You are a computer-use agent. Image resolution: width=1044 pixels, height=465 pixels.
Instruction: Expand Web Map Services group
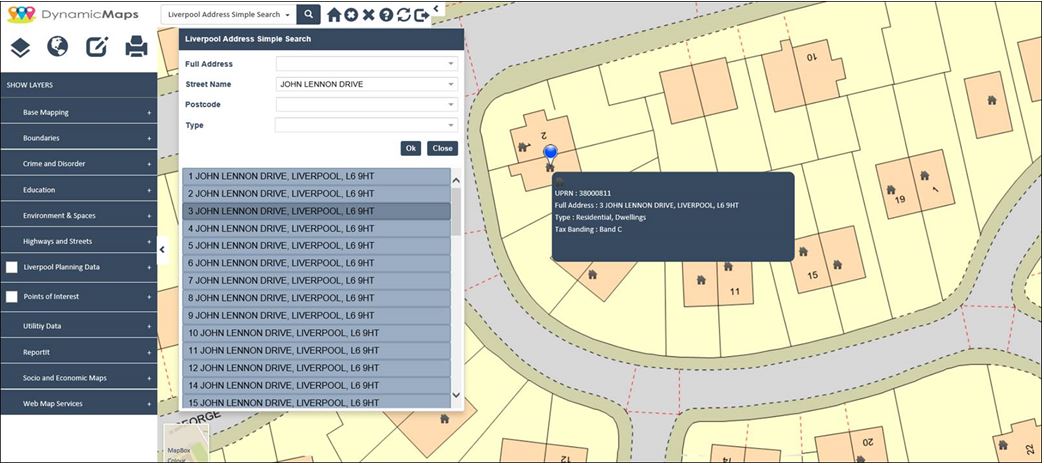[x=79, y=404]
